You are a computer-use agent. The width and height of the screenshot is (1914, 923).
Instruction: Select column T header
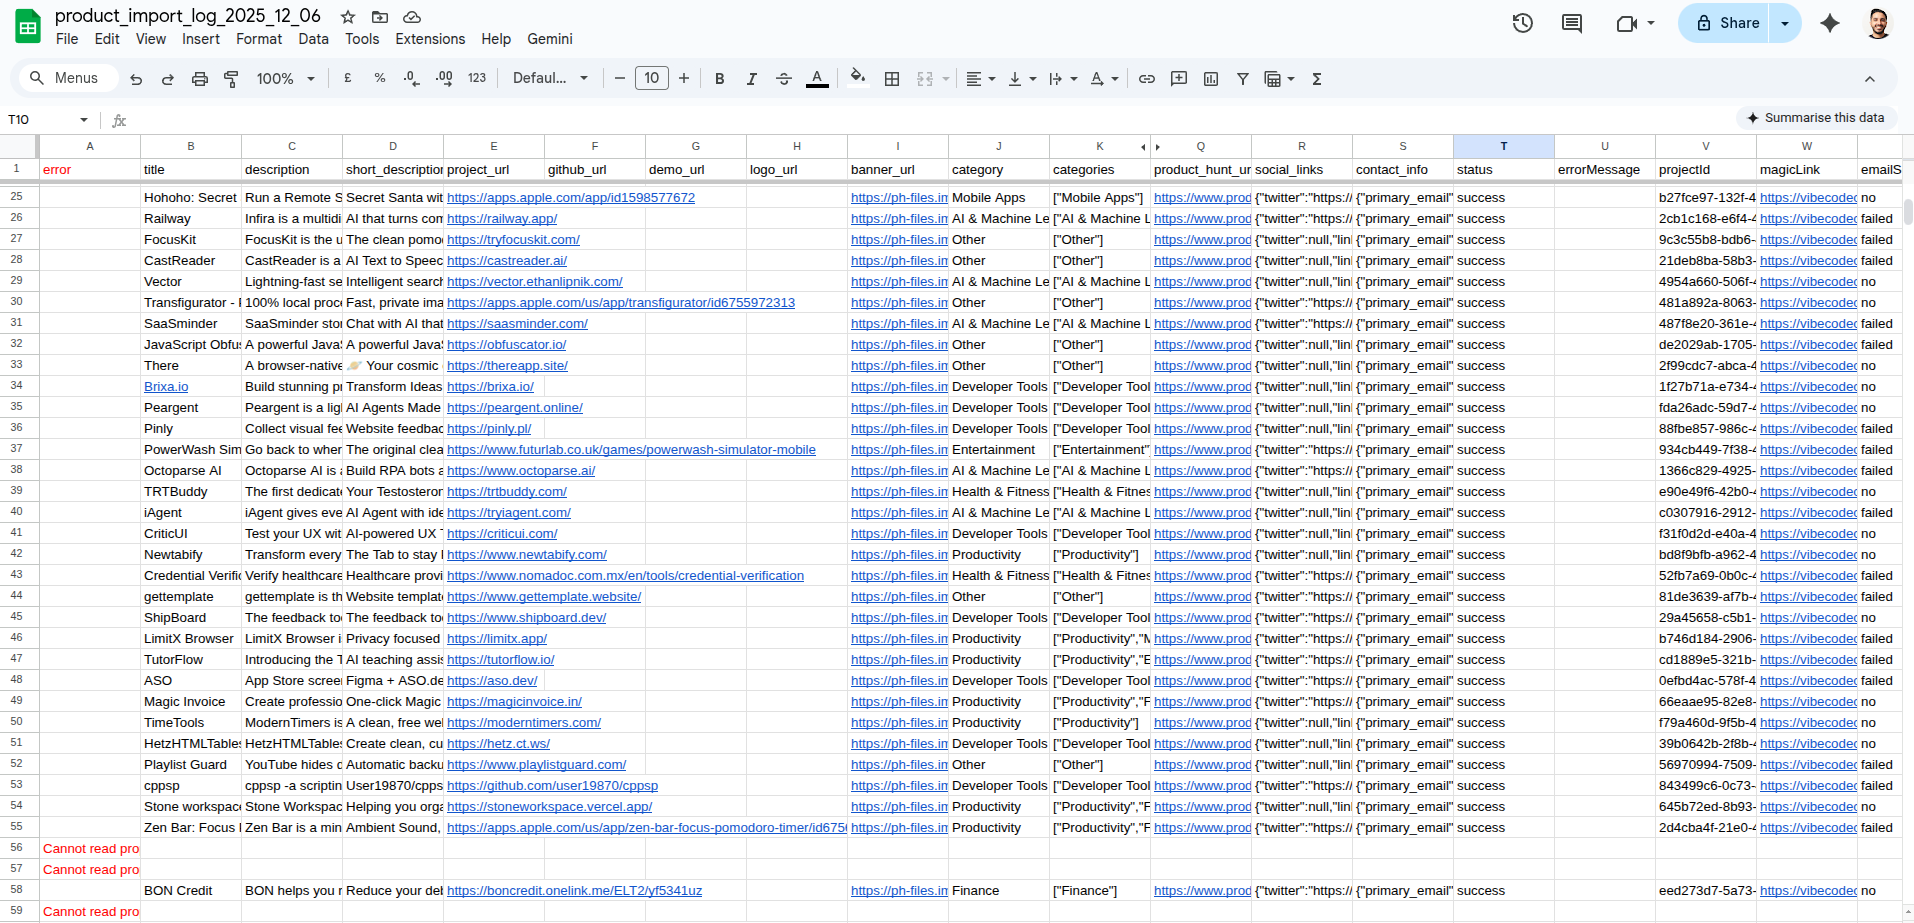click(x=1503, y=146)
